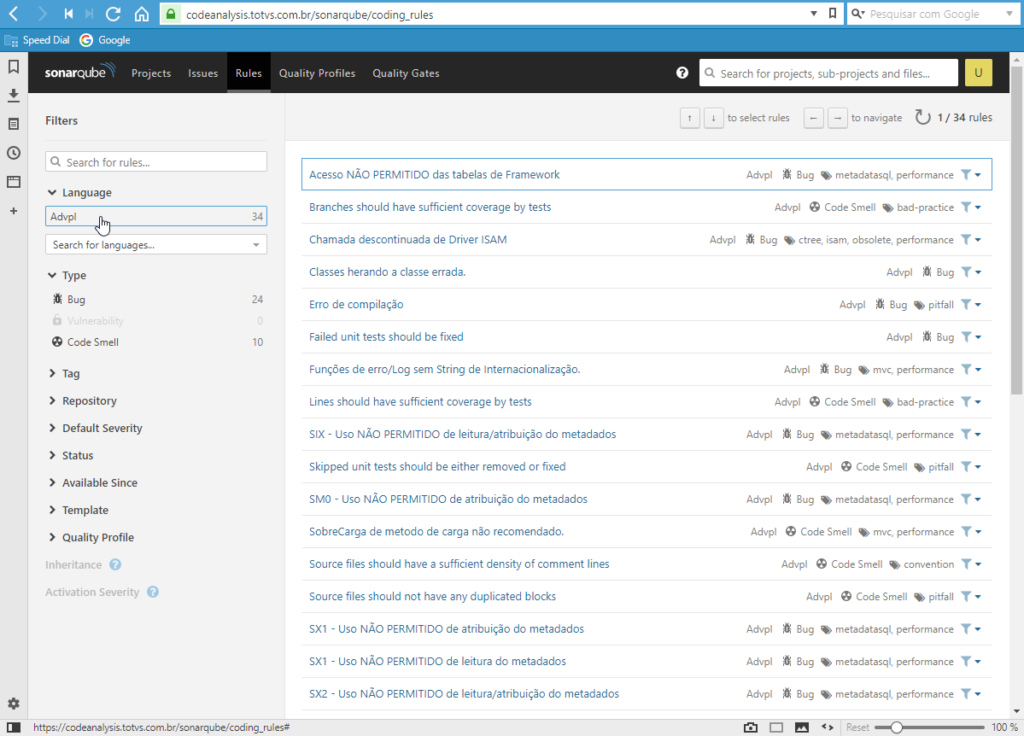The height and width of the screenshot is (736, 1024).
Task: Open the sidebar notes panel icon
Action: point(13,124)
